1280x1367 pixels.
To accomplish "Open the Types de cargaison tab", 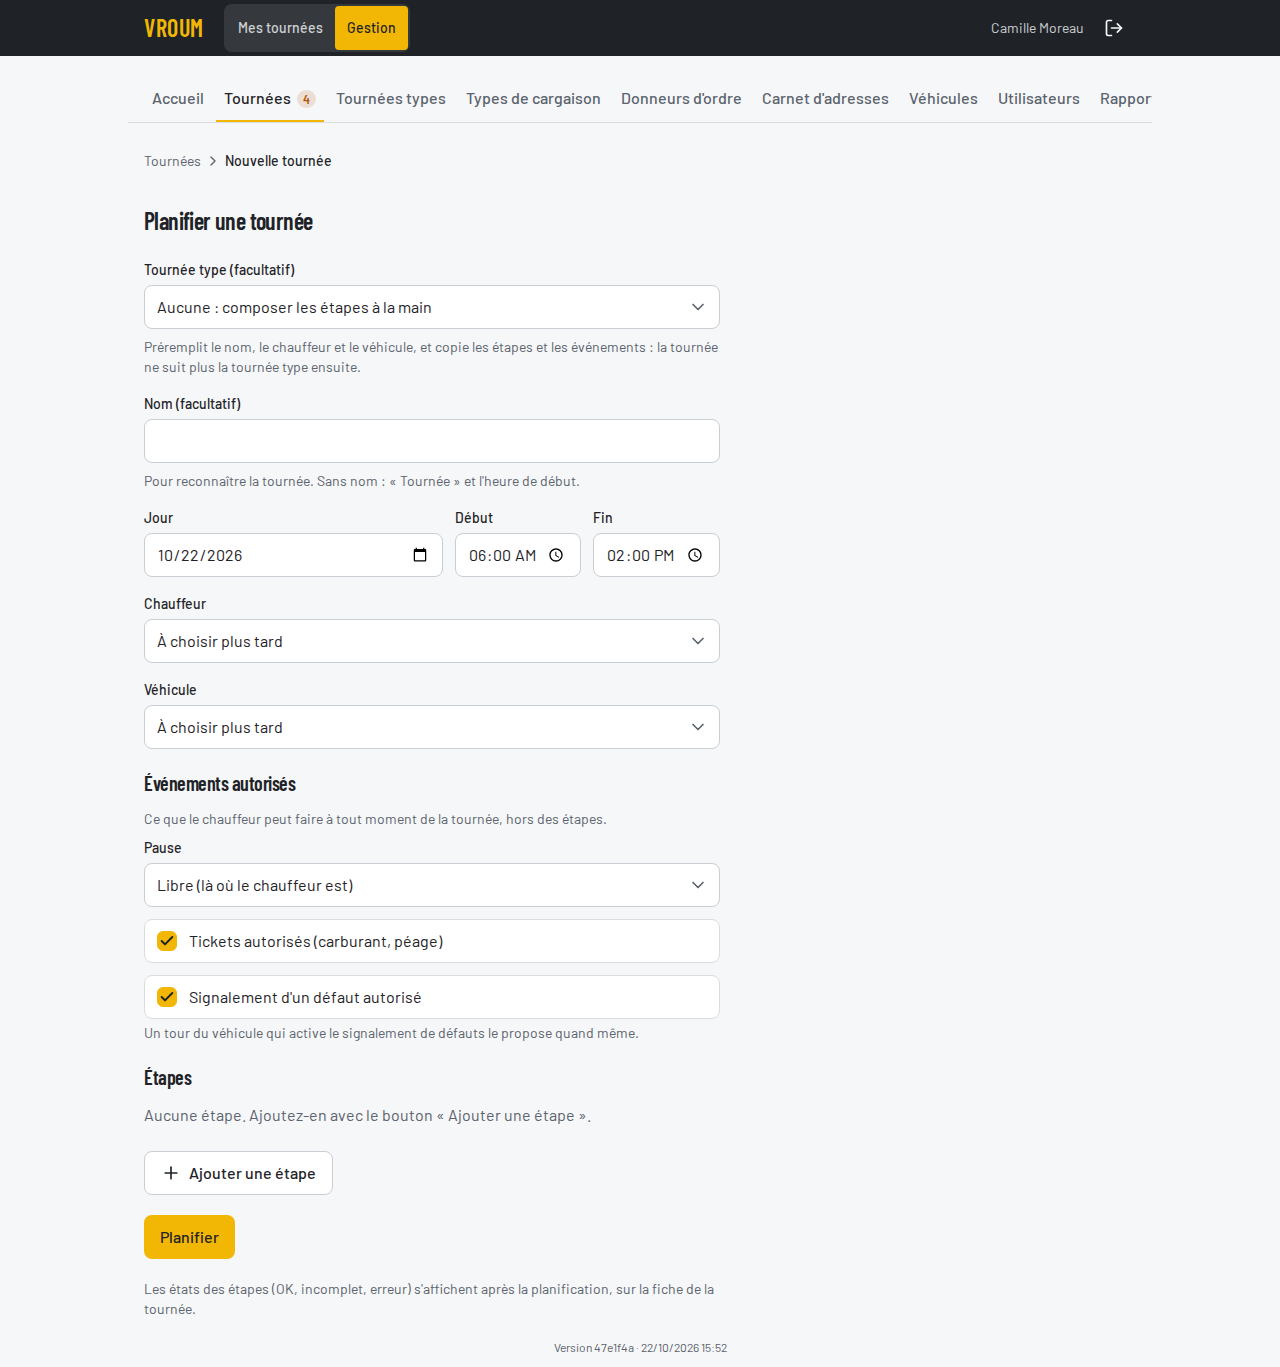I will click(533, 99).
